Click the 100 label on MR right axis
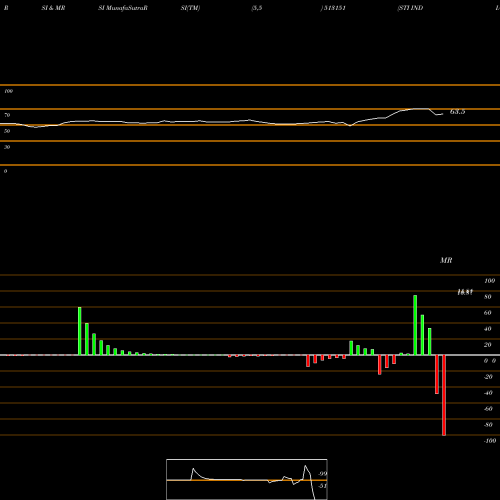This screenshot has height=500, width=500. [489, 281]
